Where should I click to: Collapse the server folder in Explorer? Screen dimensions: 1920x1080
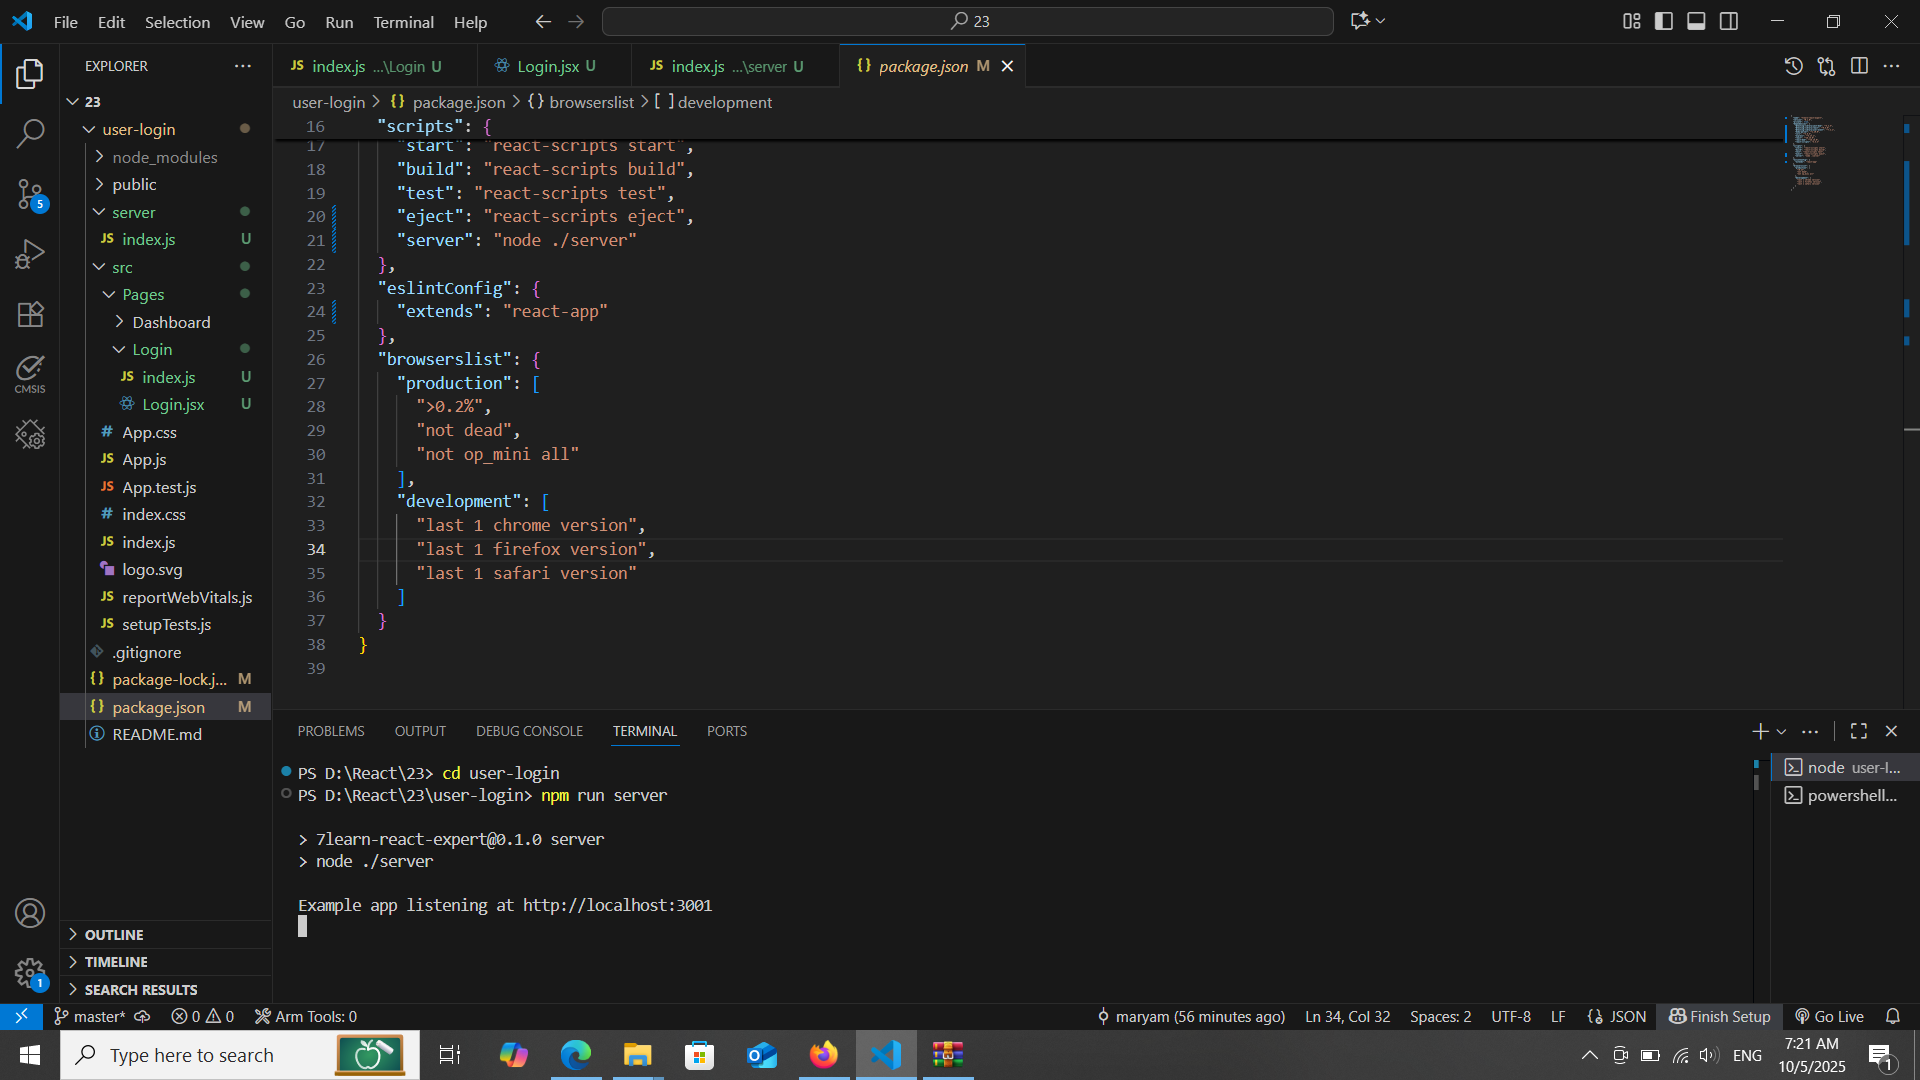coord(133,212)
